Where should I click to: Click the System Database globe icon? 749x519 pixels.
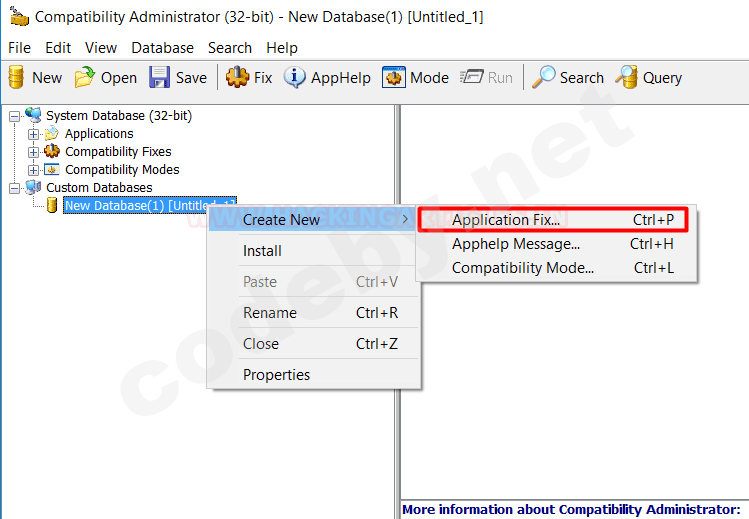(x=33, y=115)
